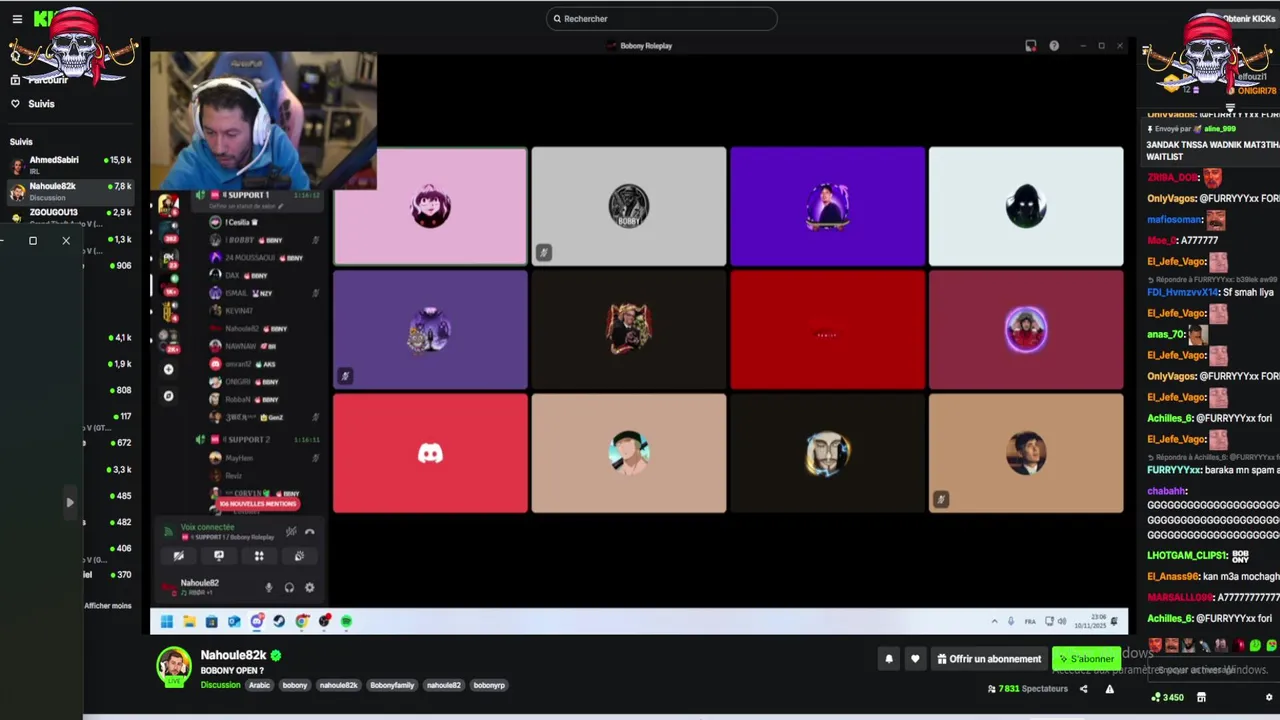Open Chrome icon in stream taskbar
1280x720 pixels.
[302, 622]
